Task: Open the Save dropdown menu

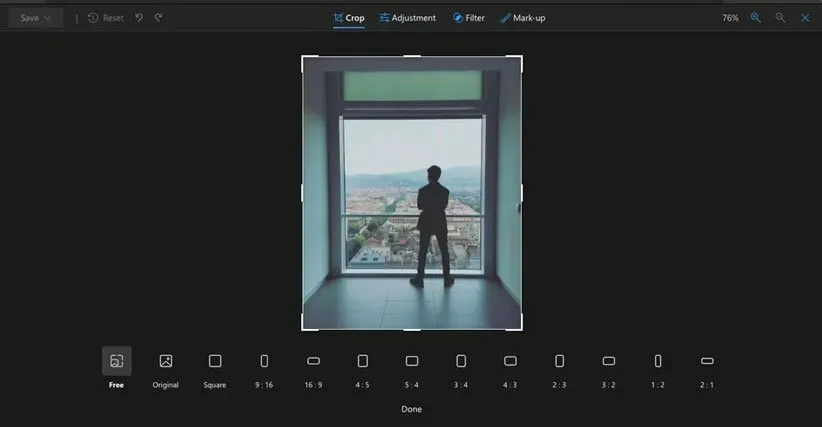Action: click(35, 18)
